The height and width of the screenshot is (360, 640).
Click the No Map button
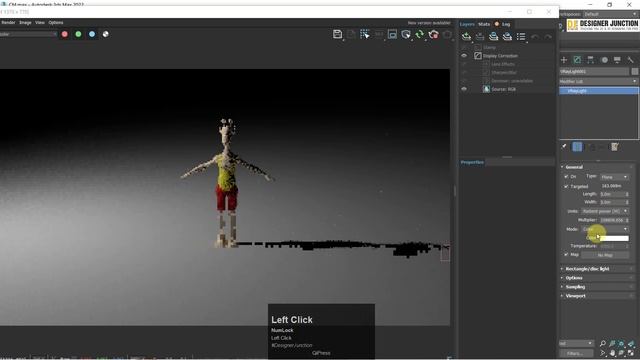[x=605, y=255]
